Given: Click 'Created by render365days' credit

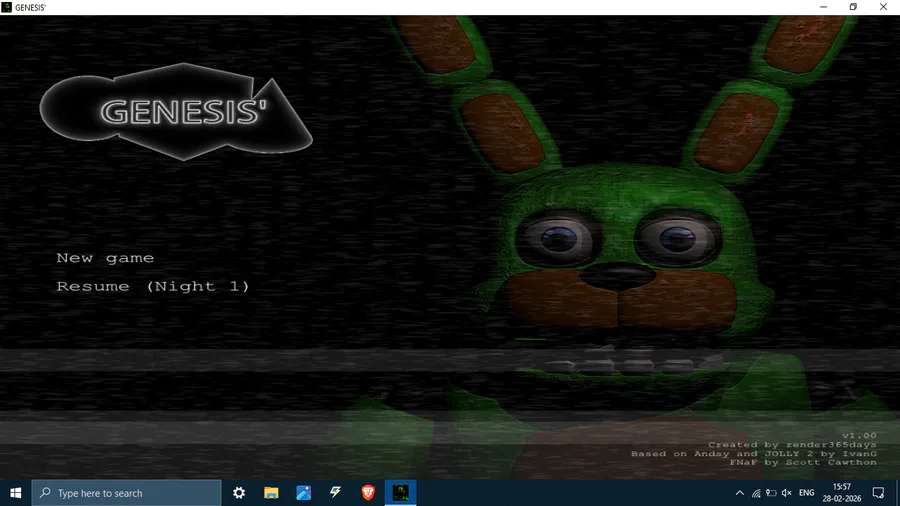Looking at the screenshot, I should (792, 445).
